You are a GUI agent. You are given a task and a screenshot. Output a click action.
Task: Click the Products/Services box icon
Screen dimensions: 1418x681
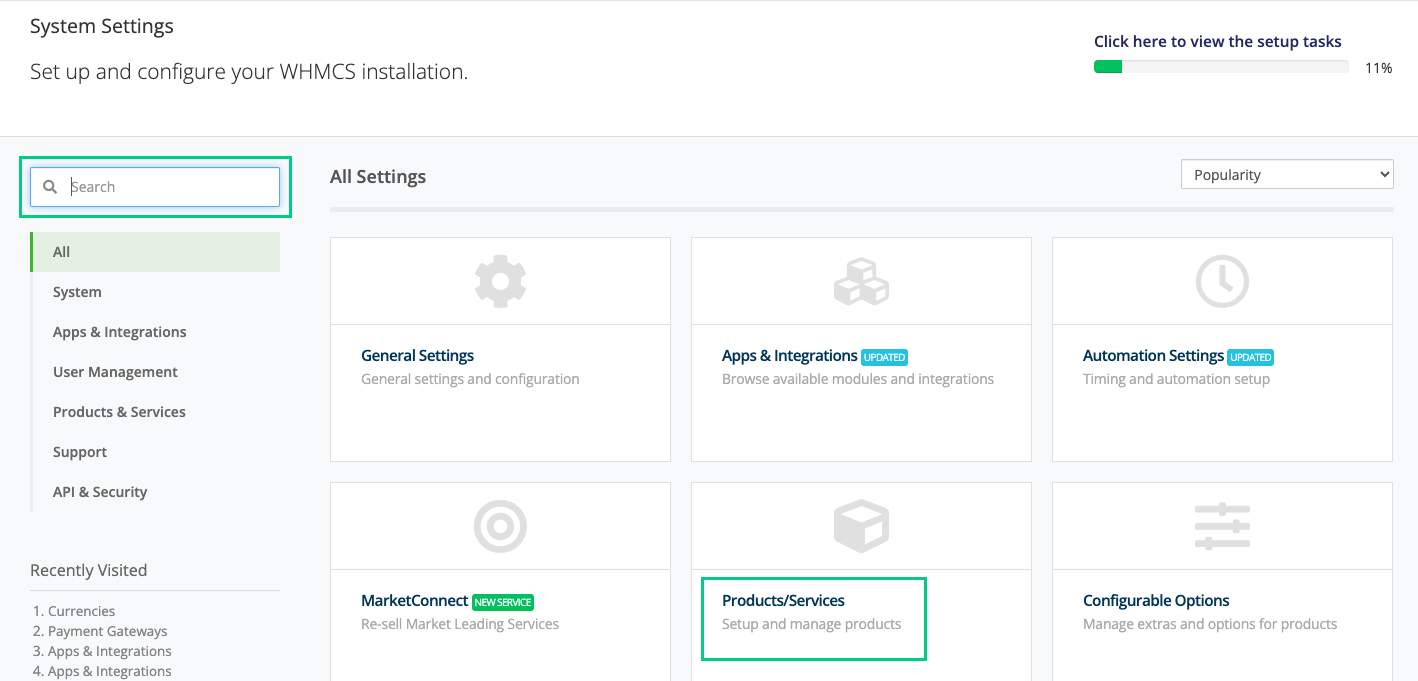(x=861, y=527)
